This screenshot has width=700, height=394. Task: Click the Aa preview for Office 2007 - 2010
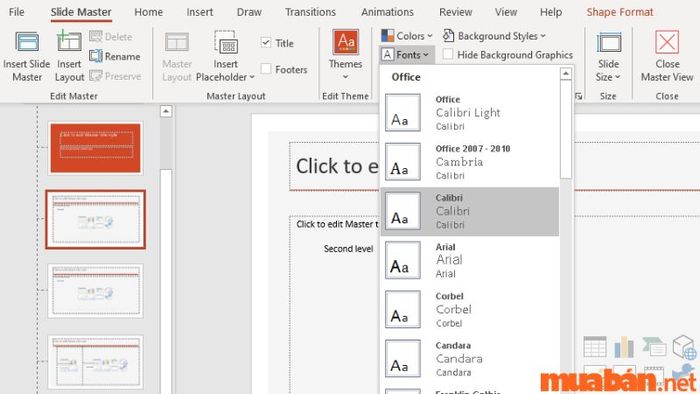(x=403, y=162)
